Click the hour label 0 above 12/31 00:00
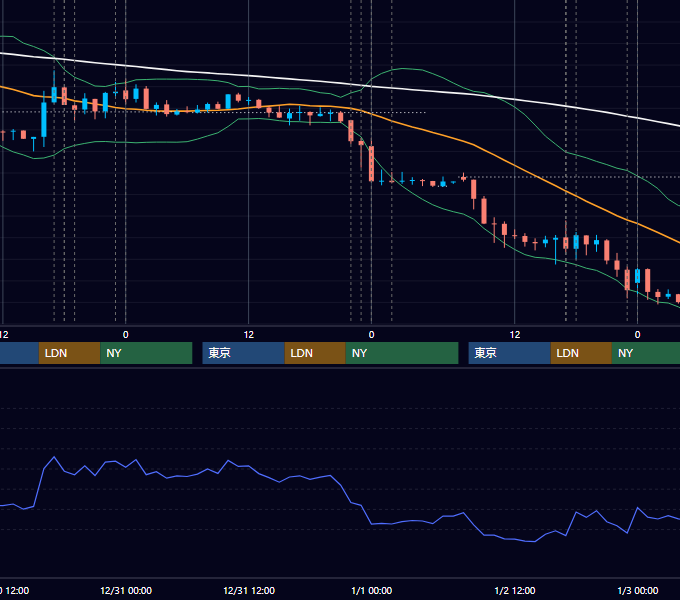This screenshot has width=680, height=600. point(126,334)
